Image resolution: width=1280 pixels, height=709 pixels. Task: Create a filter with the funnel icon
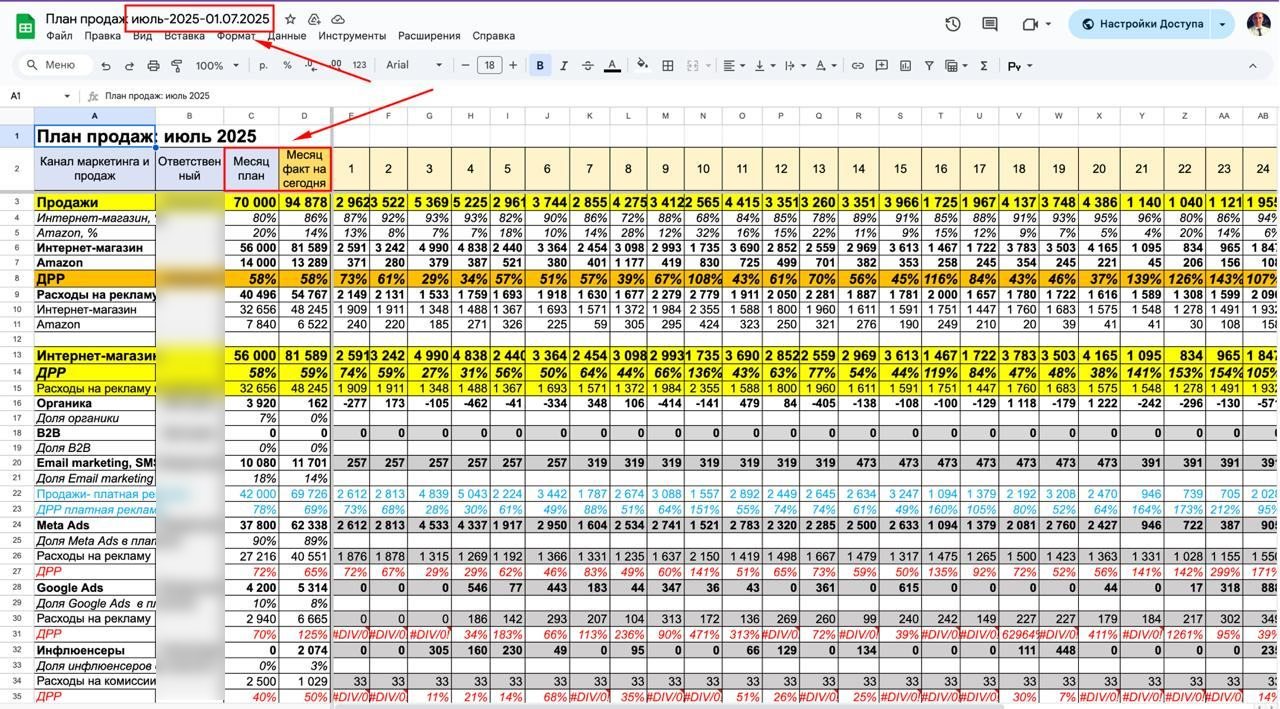click(x=929, y=66)
